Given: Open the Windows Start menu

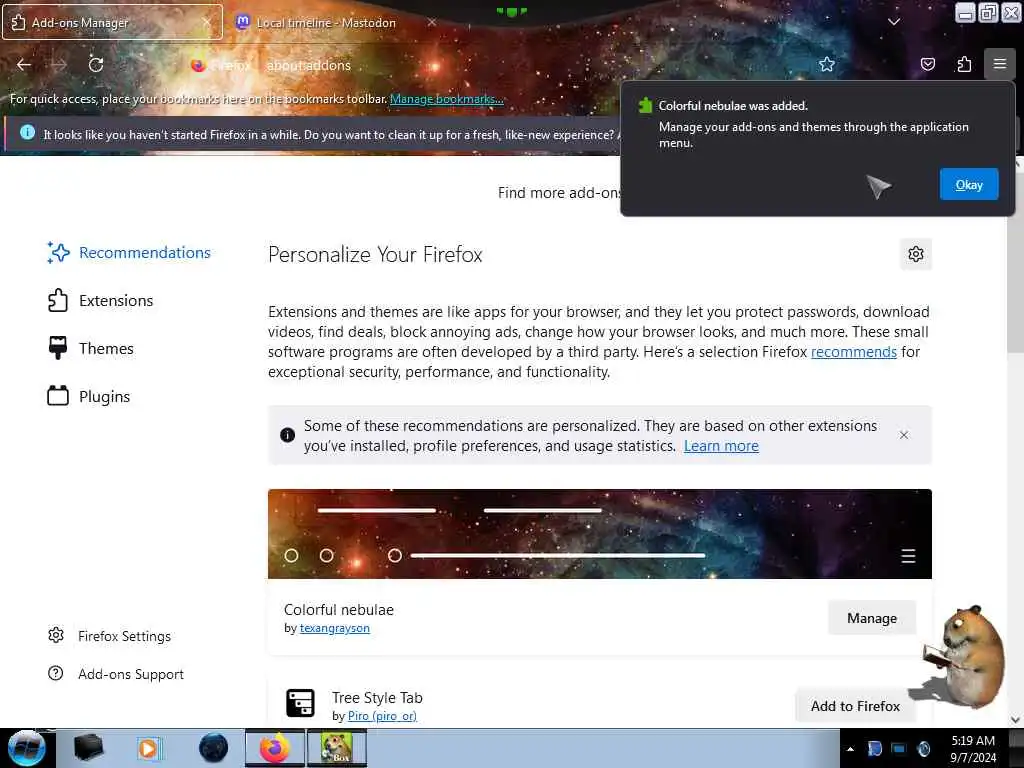Looking at the screenshot, I should coord(26,748).
